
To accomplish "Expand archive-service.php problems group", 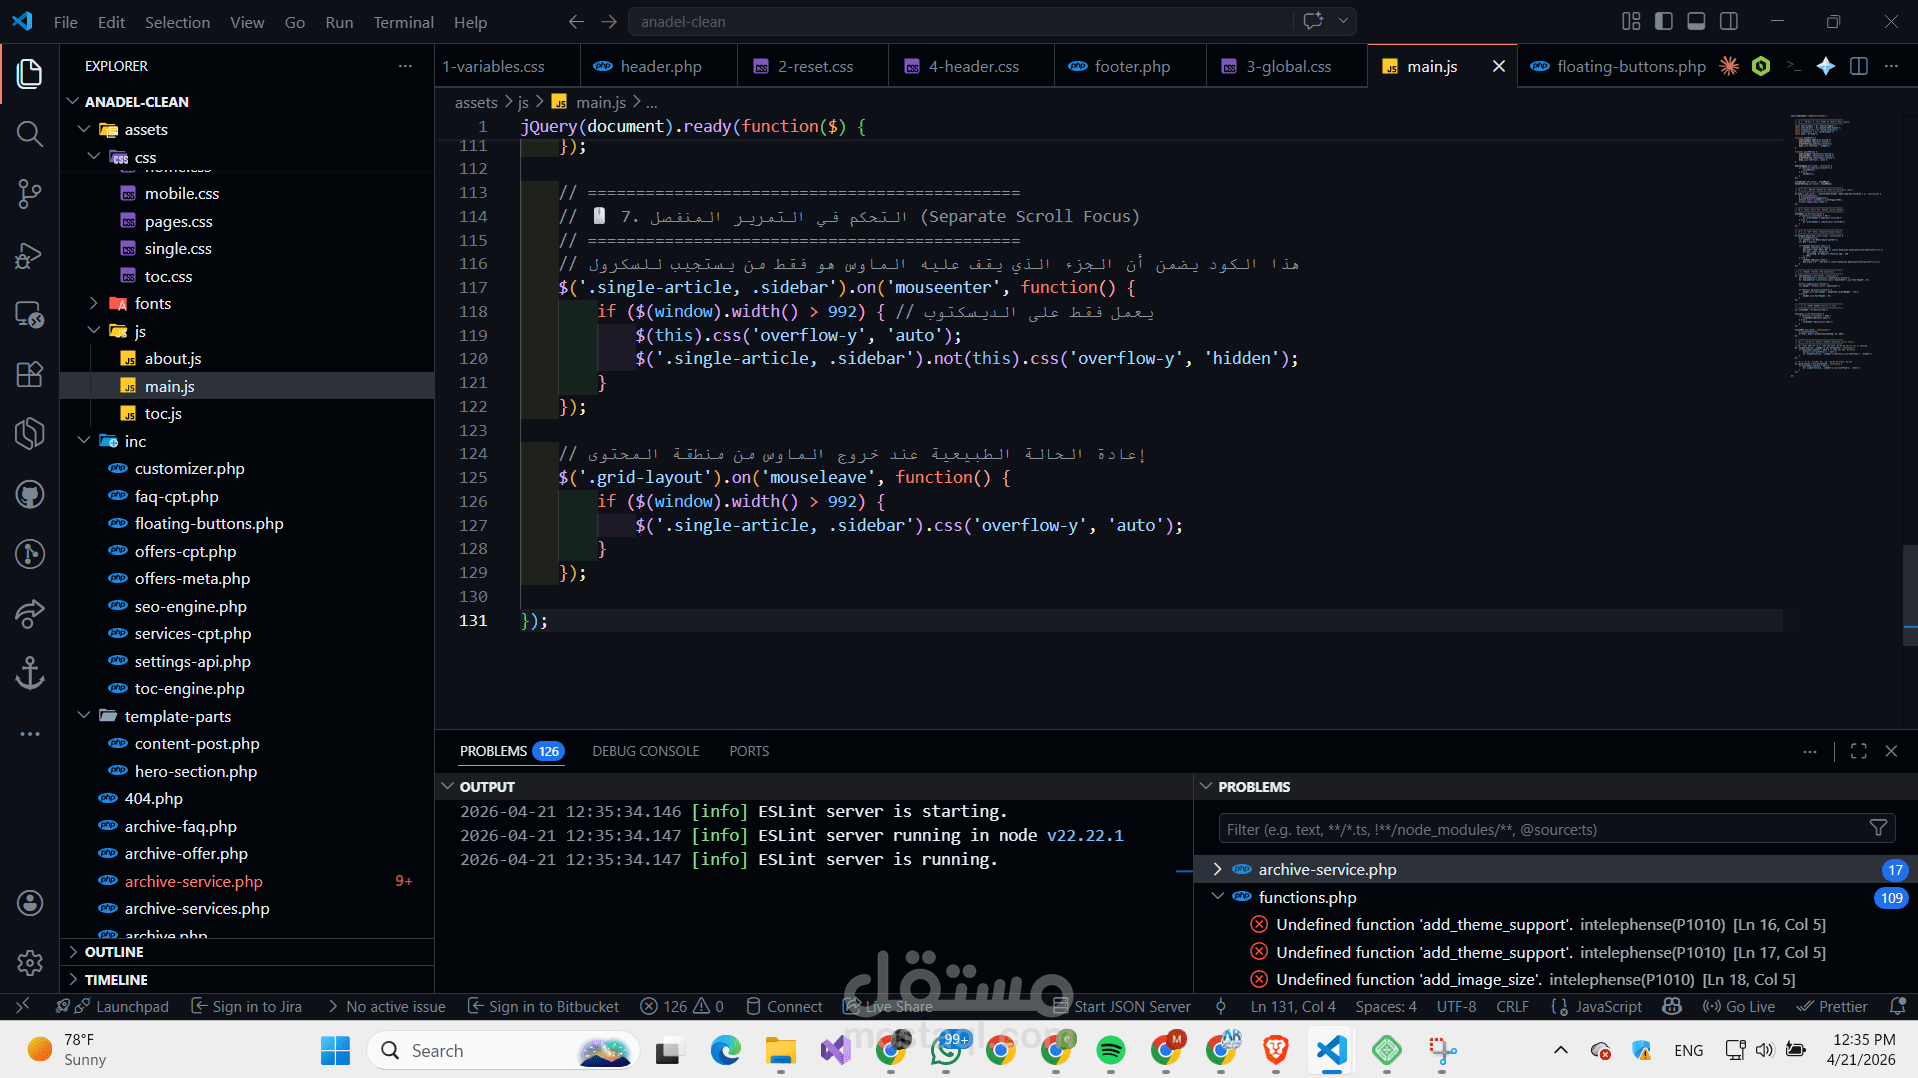I will point(1217,869).
